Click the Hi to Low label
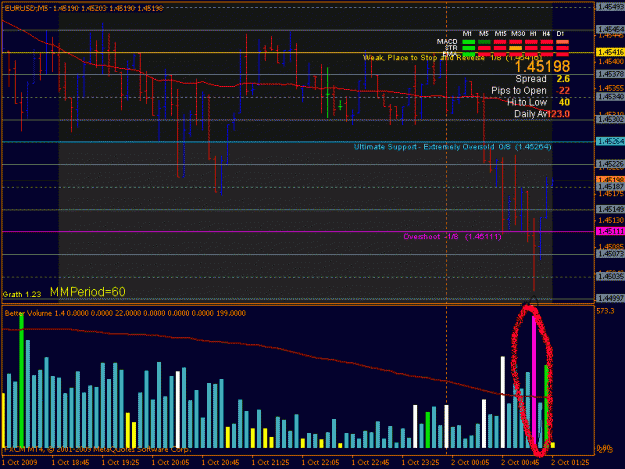The width and height of the screenshot is (625, 469). point(527,102)
